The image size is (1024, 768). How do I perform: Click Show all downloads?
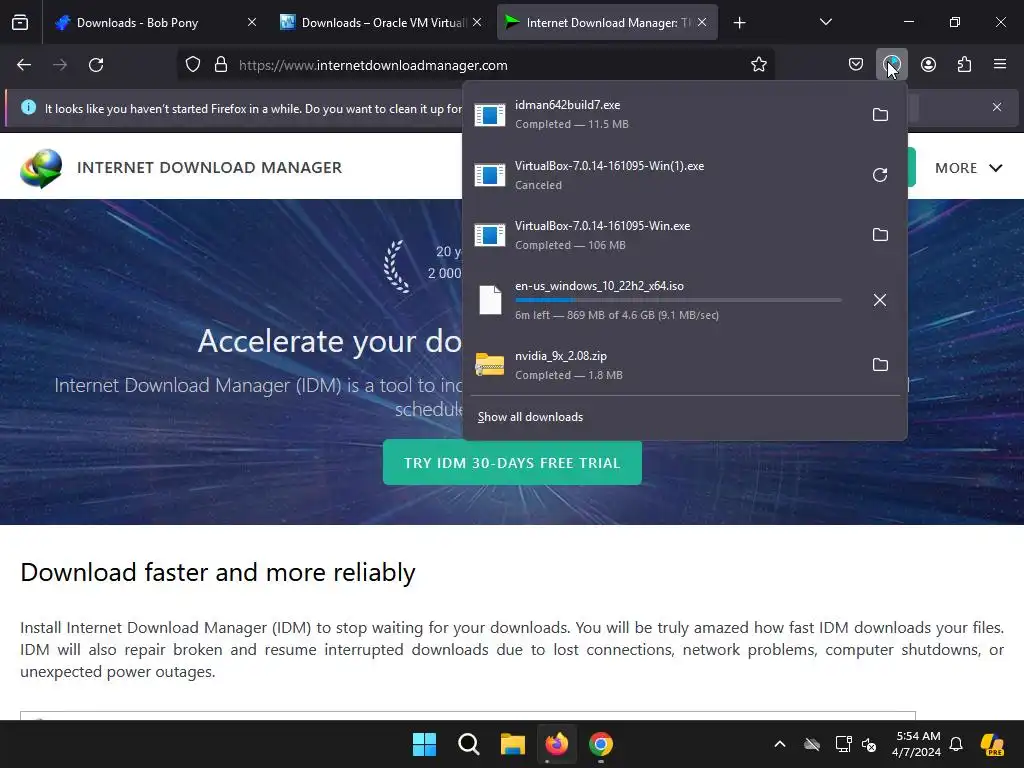(x=530, y=417)
